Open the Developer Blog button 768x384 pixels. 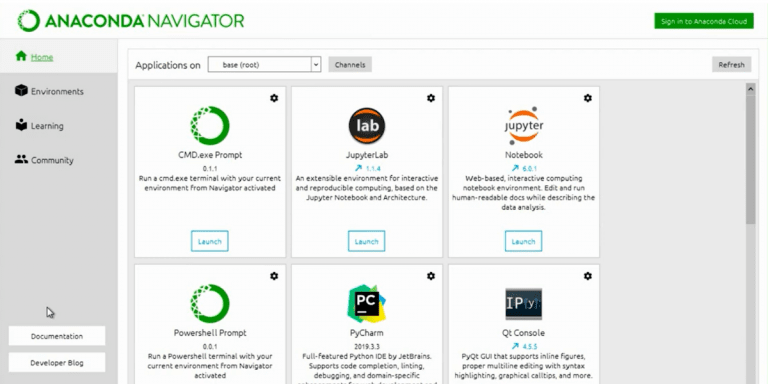[x=57, y=362]
